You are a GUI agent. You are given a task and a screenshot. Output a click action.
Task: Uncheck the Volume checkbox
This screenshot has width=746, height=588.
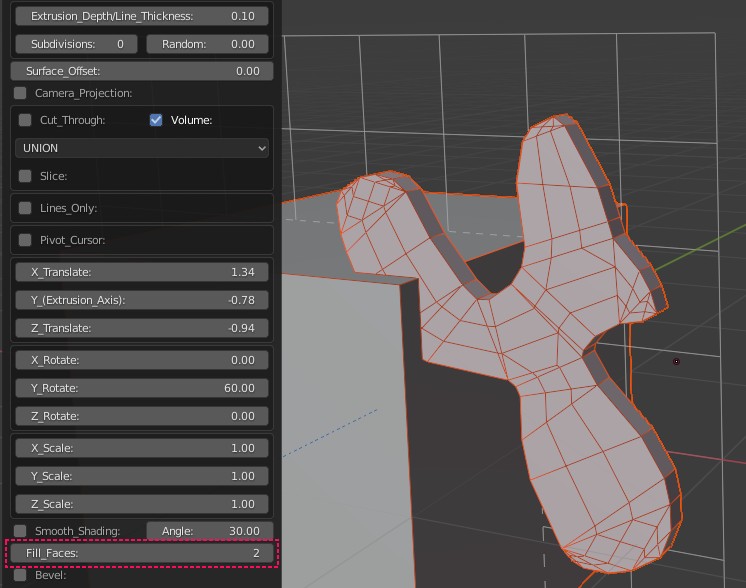156,120
